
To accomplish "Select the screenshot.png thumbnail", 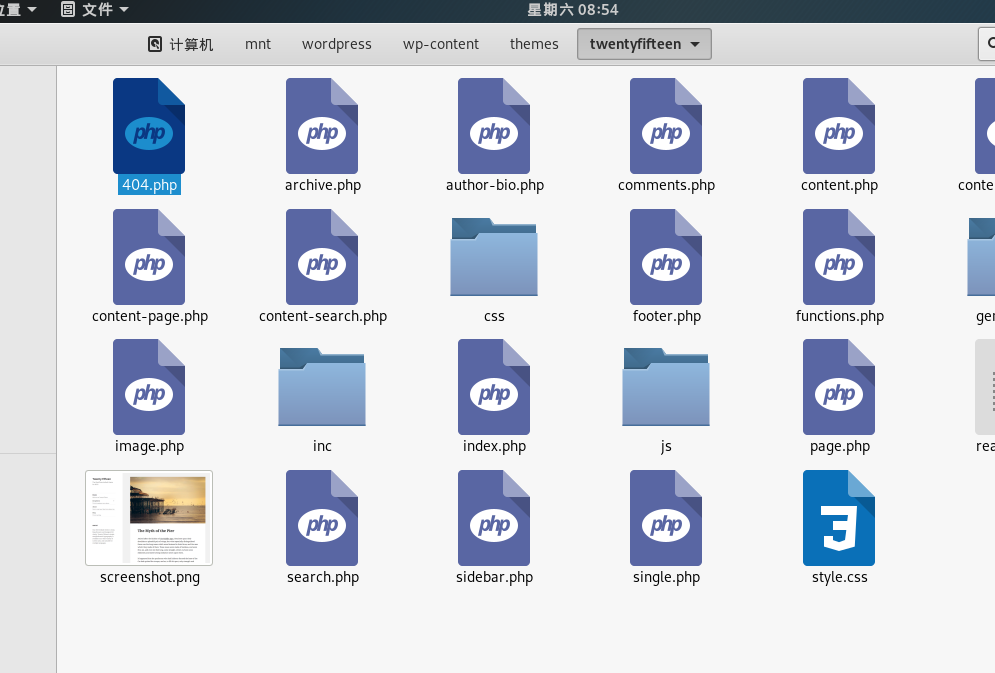I will 149,518.
